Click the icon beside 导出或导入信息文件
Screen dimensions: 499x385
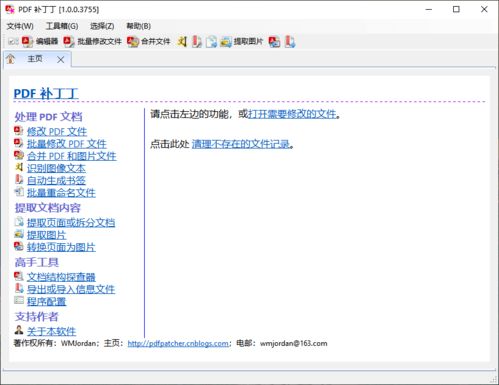pos(19,288)
